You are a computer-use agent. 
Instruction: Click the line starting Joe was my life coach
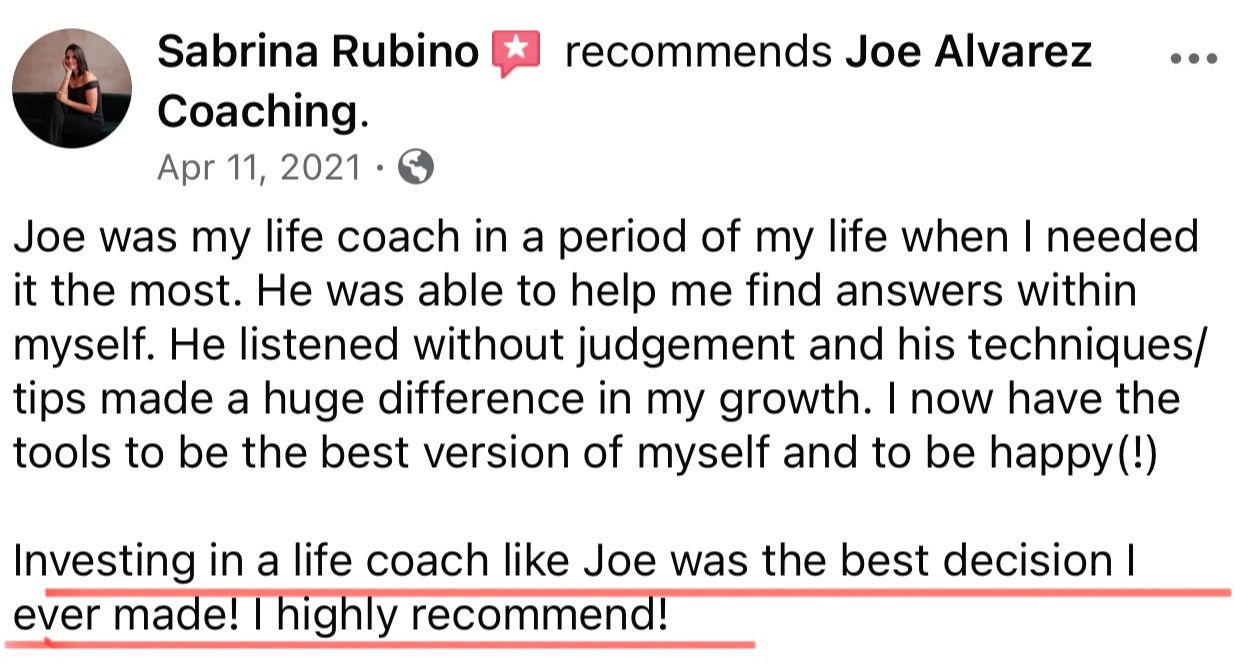[x=605, y=238]
